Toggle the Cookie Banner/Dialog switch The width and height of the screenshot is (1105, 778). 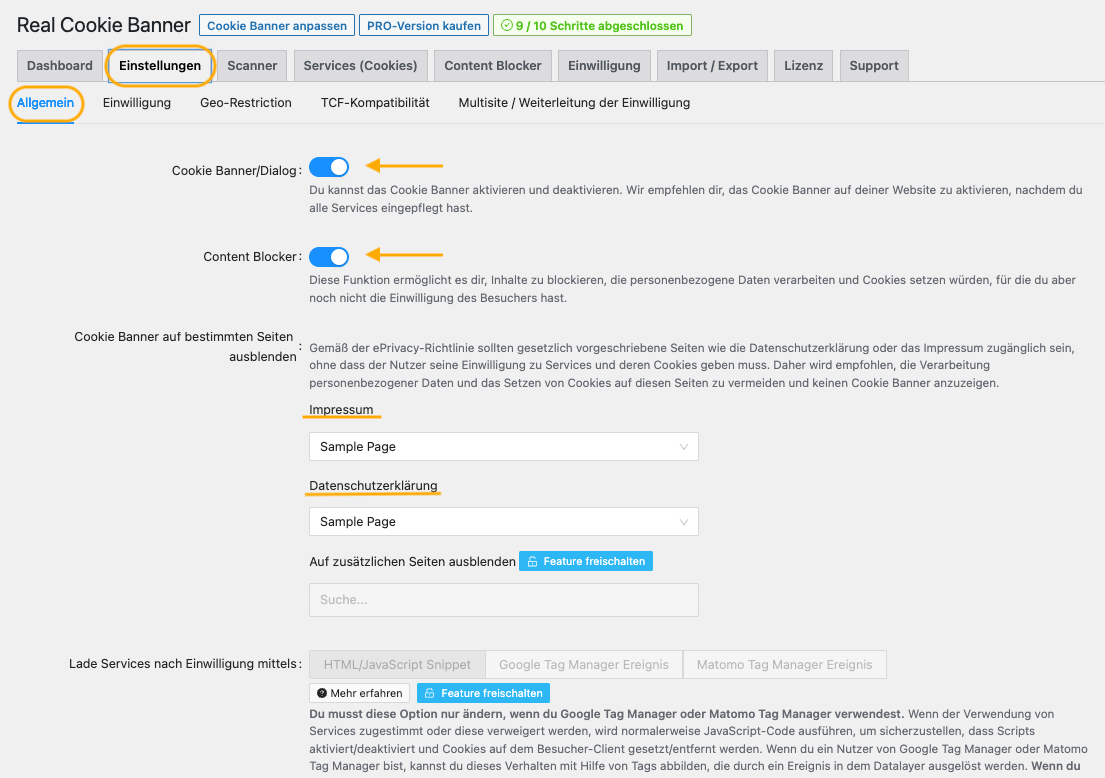click(x=329, y=167)
